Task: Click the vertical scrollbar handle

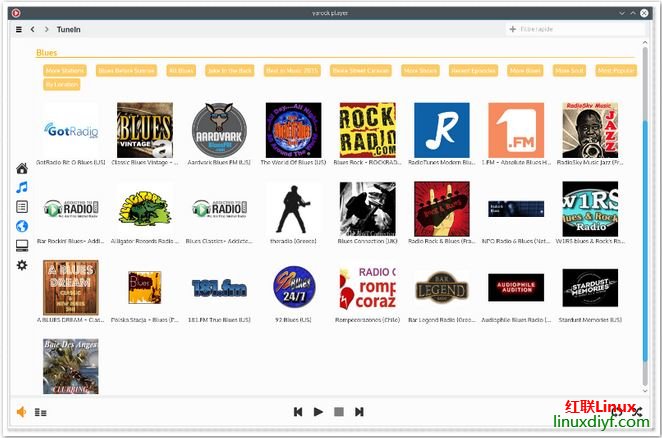Action: point(645,241)
